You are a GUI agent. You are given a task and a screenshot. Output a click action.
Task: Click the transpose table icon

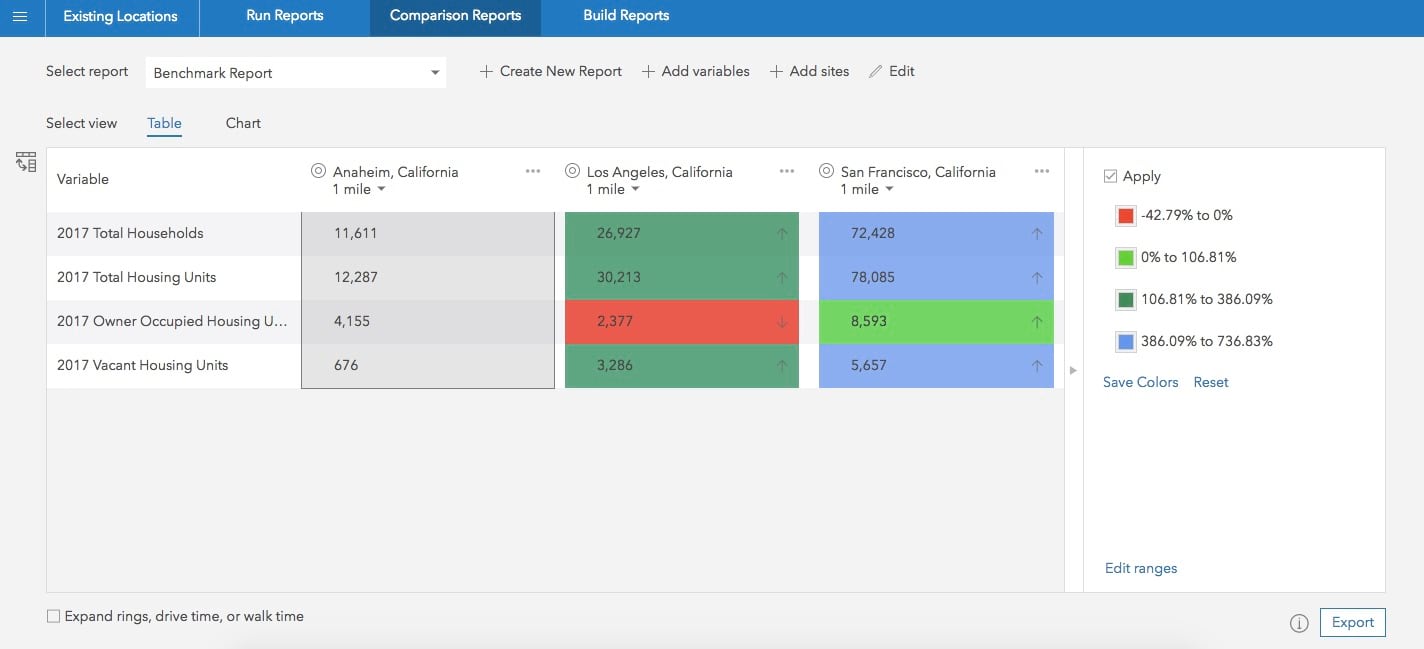26,162
